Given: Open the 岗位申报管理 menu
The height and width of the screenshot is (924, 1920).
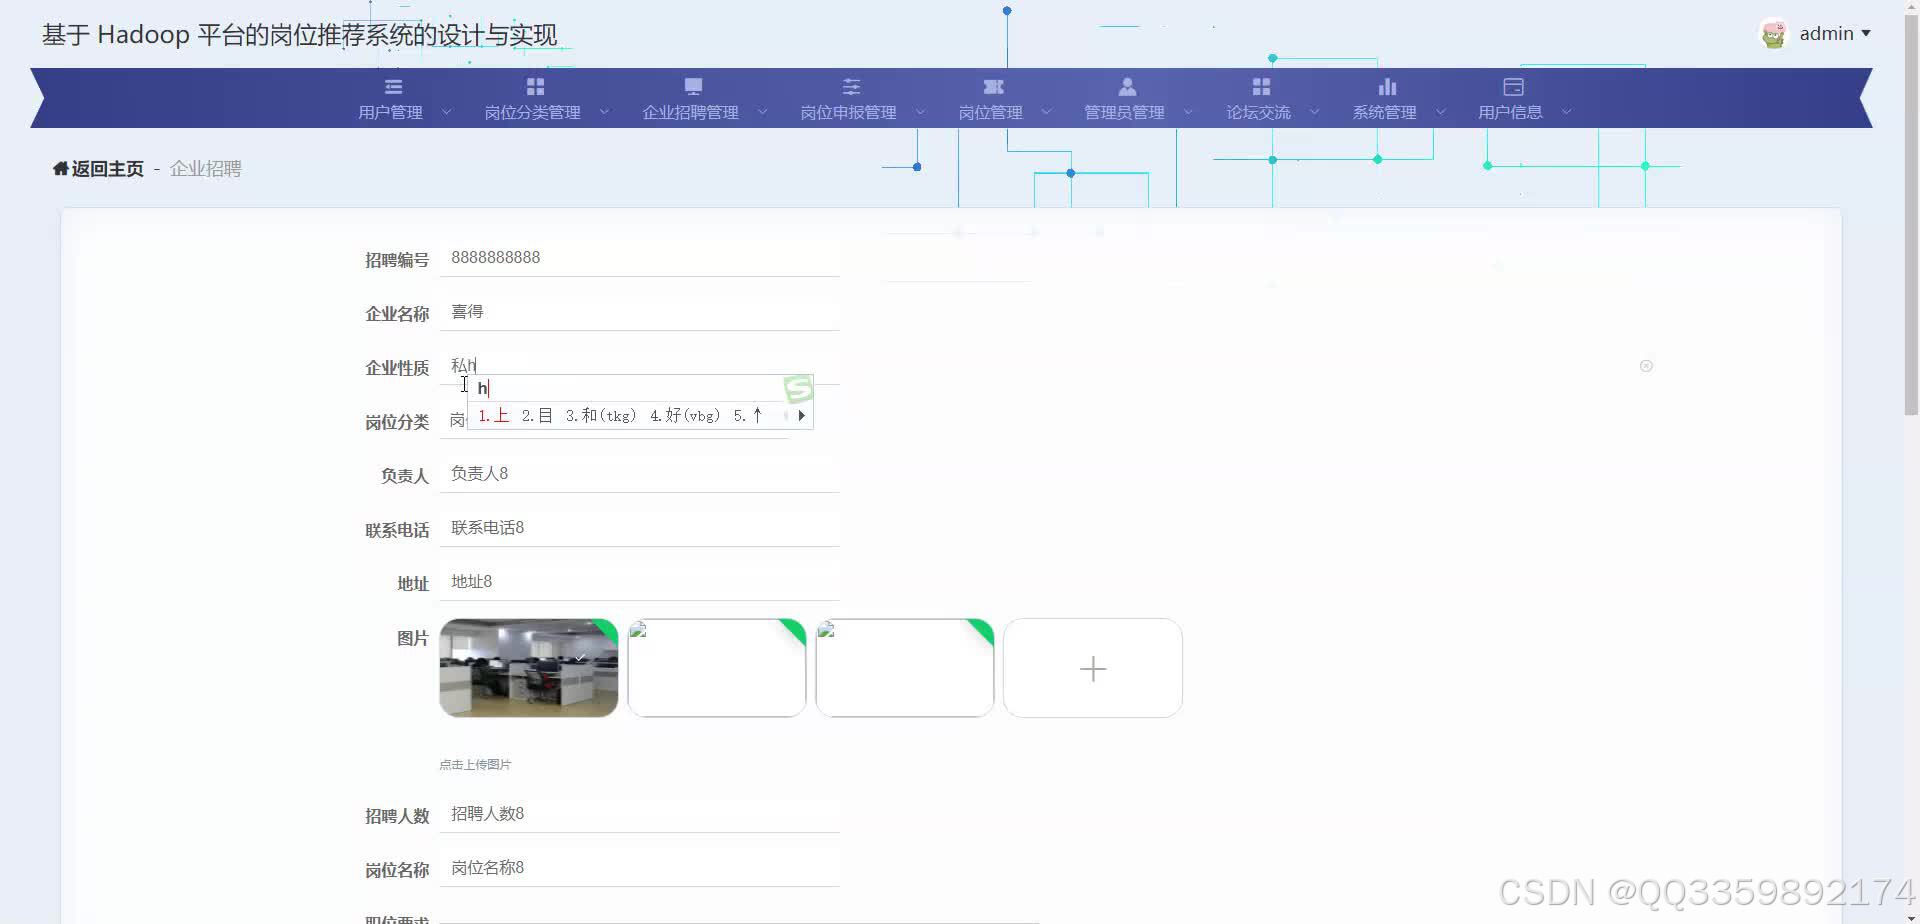Looking at the screenshot, I should click(849, 113).
